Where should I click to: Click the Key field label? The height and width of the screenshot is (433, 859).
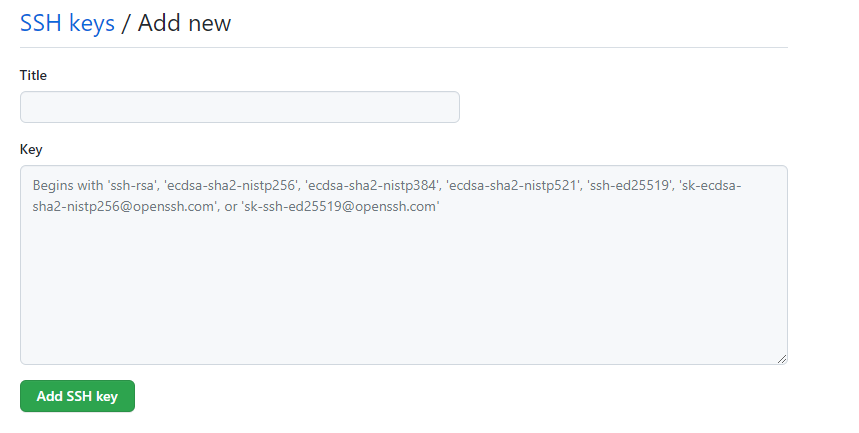tap(31, 149)
